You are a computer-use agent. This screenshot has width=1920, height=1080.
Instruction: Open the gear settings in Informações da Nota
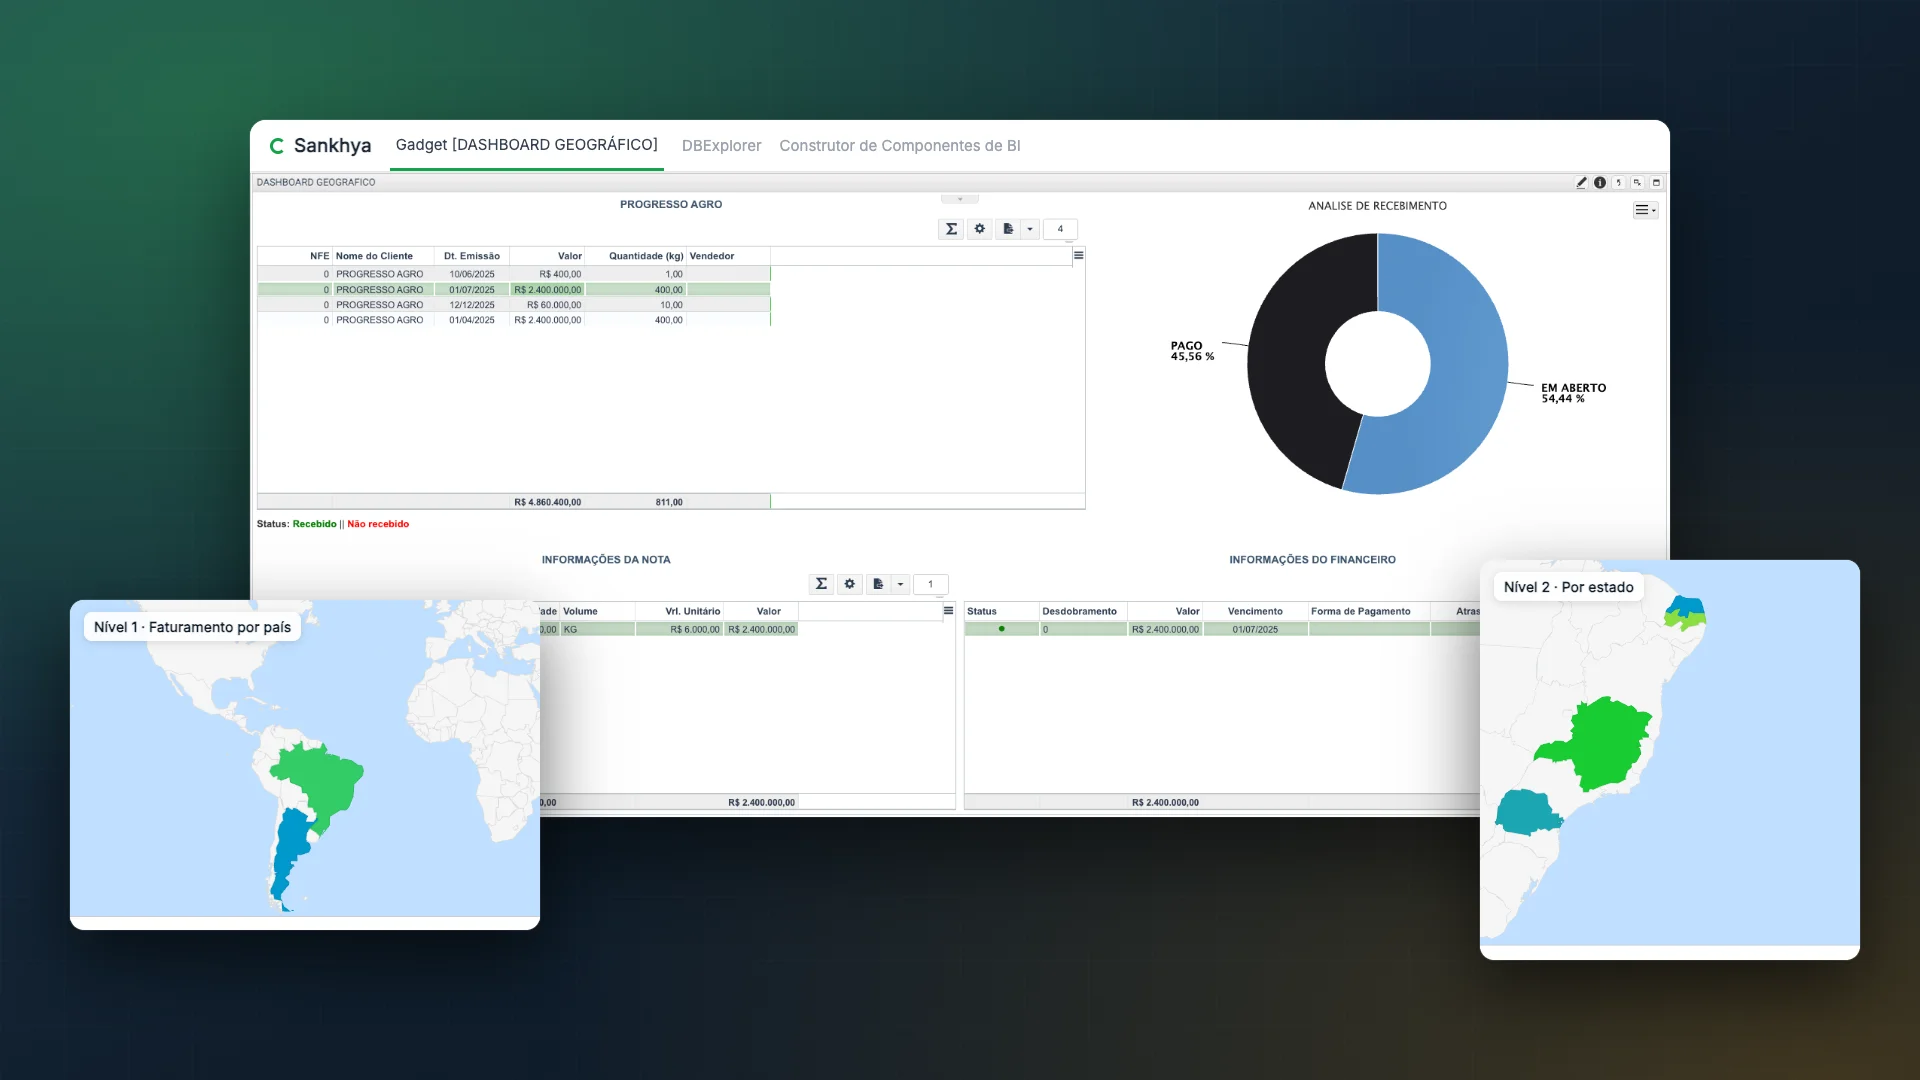coord(850,584)
